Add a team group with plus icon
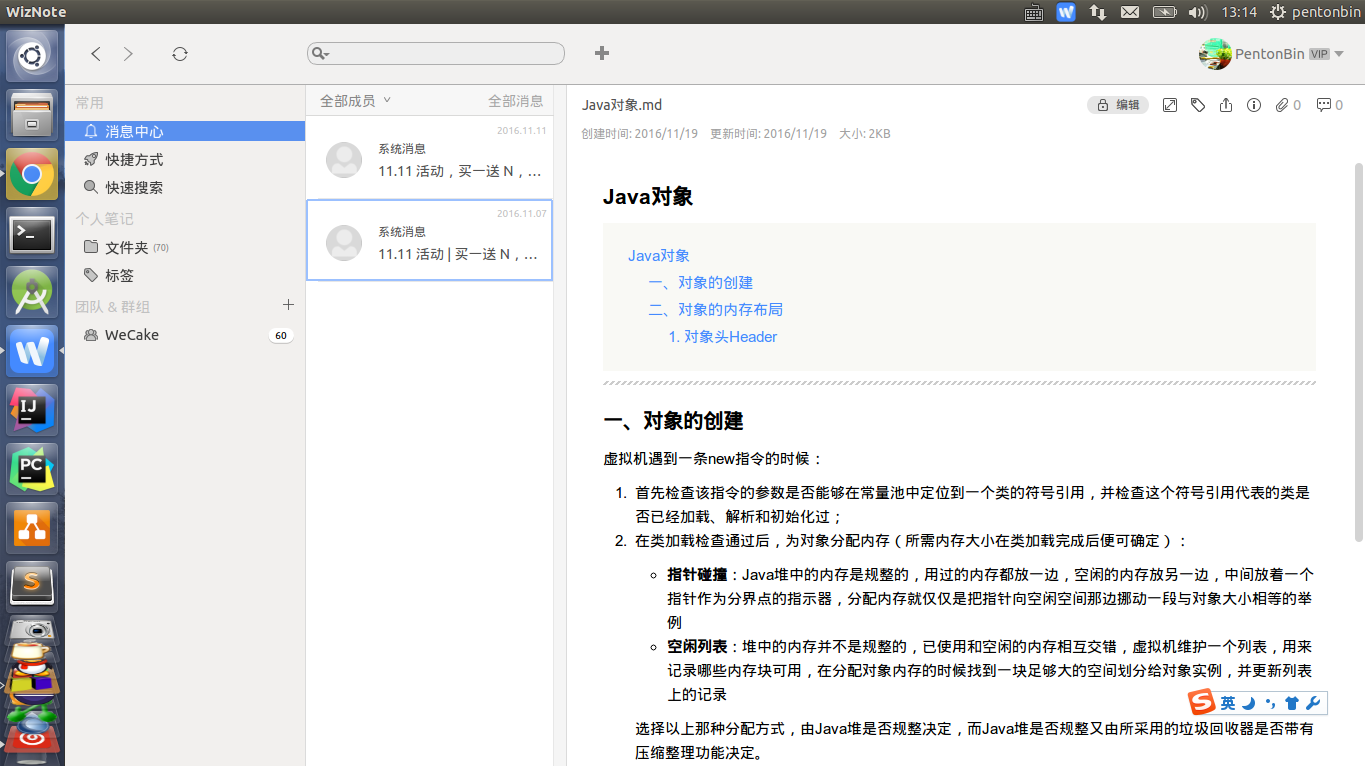Image resolution: width=1365 pixels, height=766 pixels. (288, 305)
